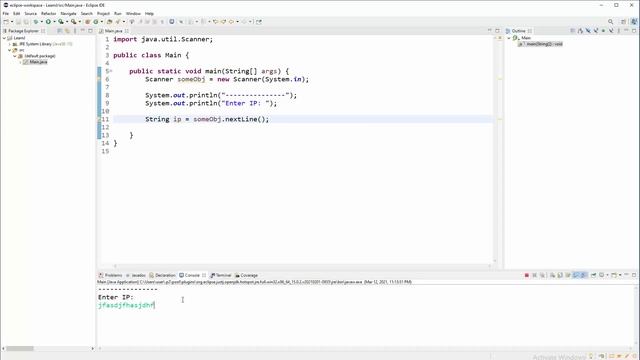Image resolution: width=640 pixels, height=360 pixels.
Task: Click the console input text line
Action: pos(127,305)
